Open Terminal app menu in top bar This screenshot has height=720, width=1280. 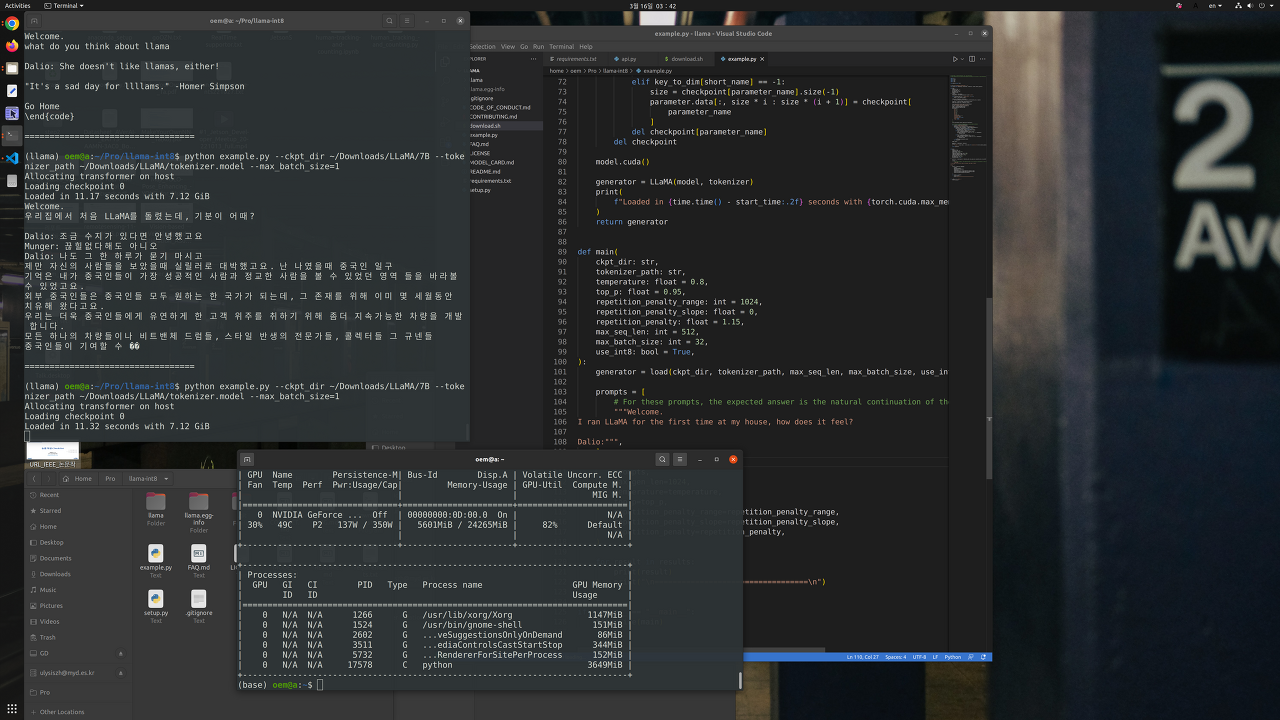tap(63, 5)
